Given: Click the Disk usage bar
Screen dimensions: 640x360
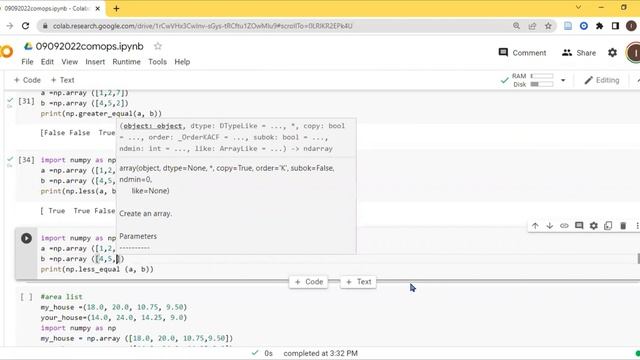Looking at the screenshot, I should 542,84.
